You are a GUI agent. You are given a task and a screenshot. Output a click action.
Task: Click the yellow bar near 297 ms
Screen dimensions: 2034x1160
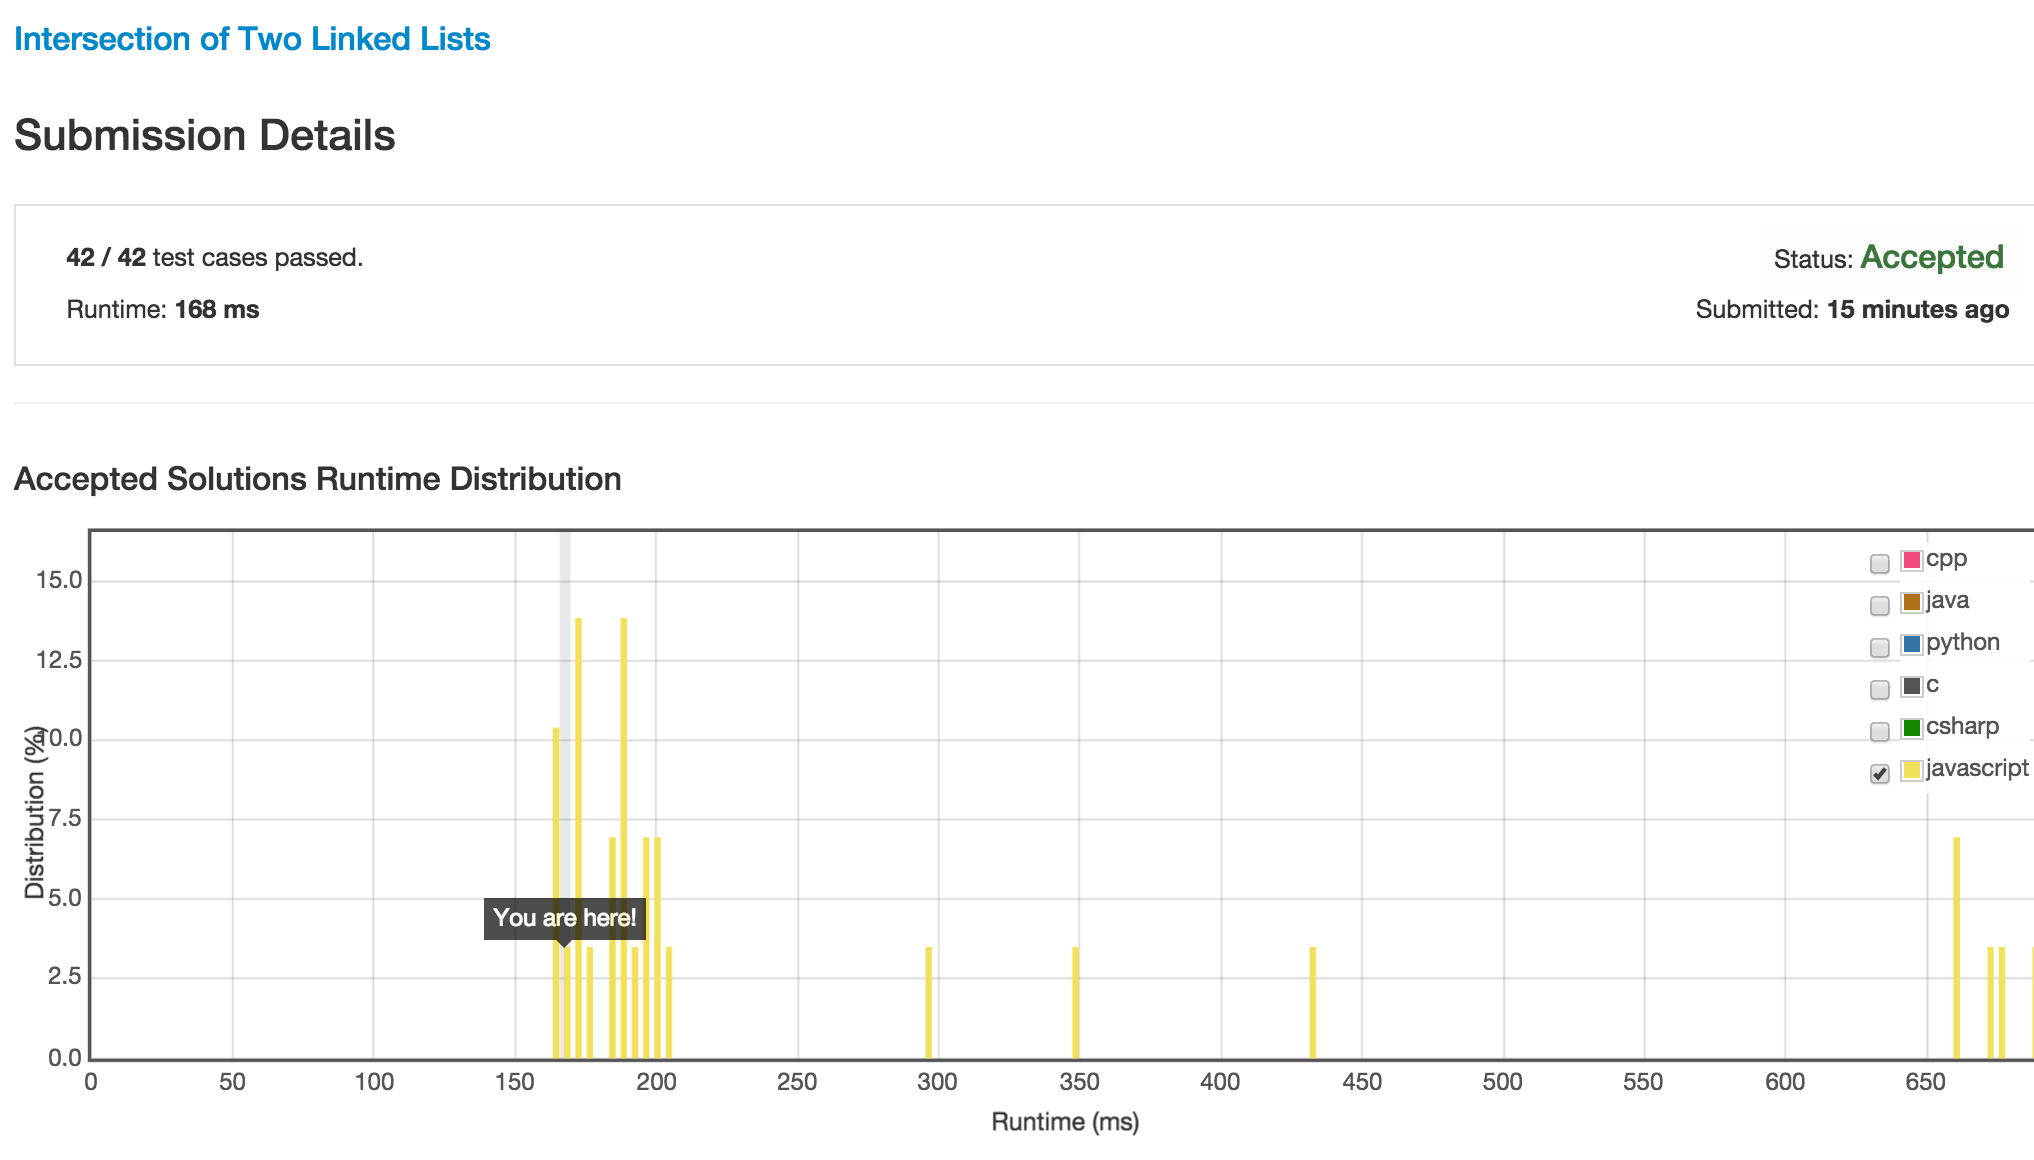[x=929, y=1002]
